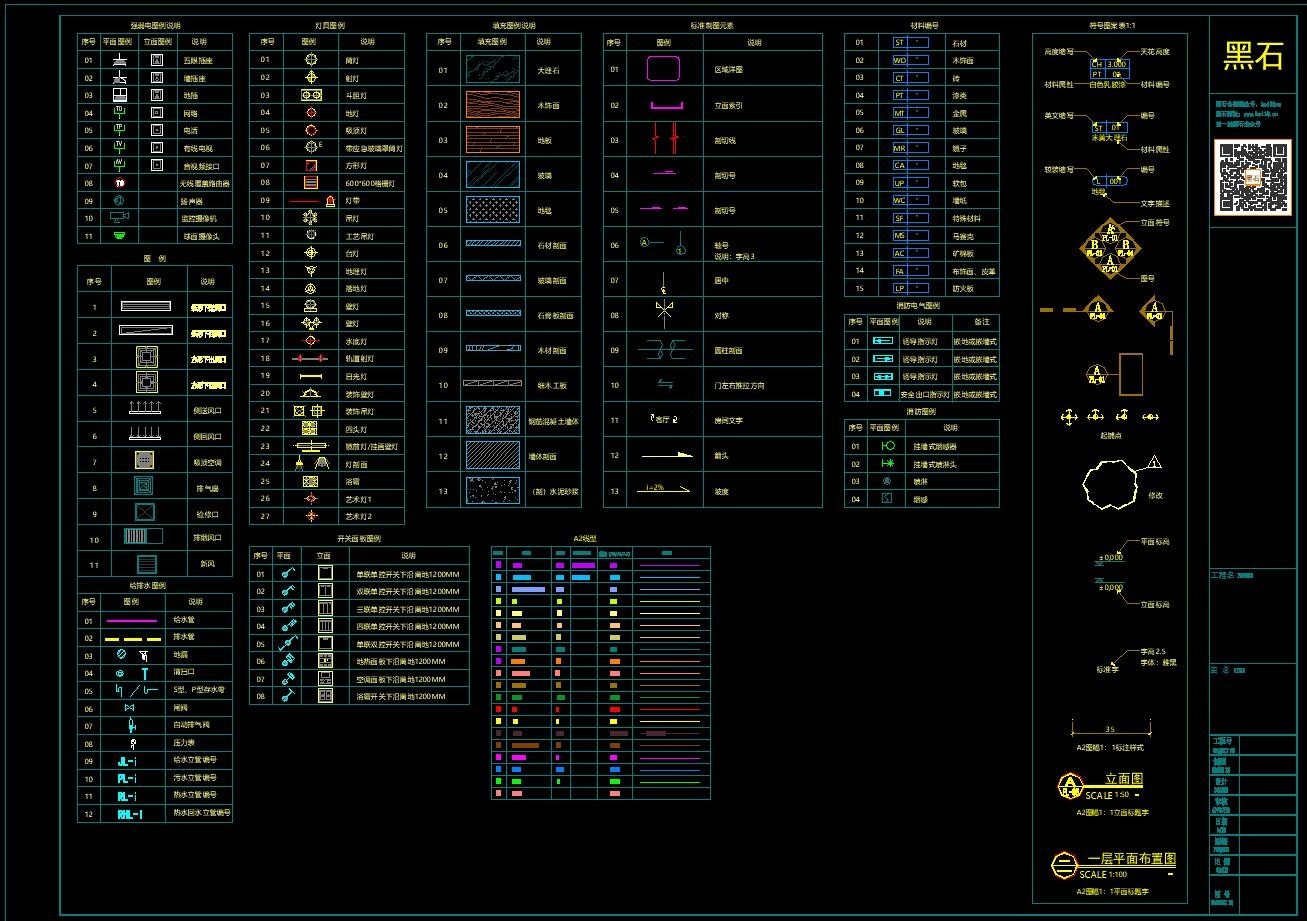The width and height of the screenshot is (1307, 921).
Task: Click the 压力表 pressure gauge symbol
Action: (x=132, y=743)
